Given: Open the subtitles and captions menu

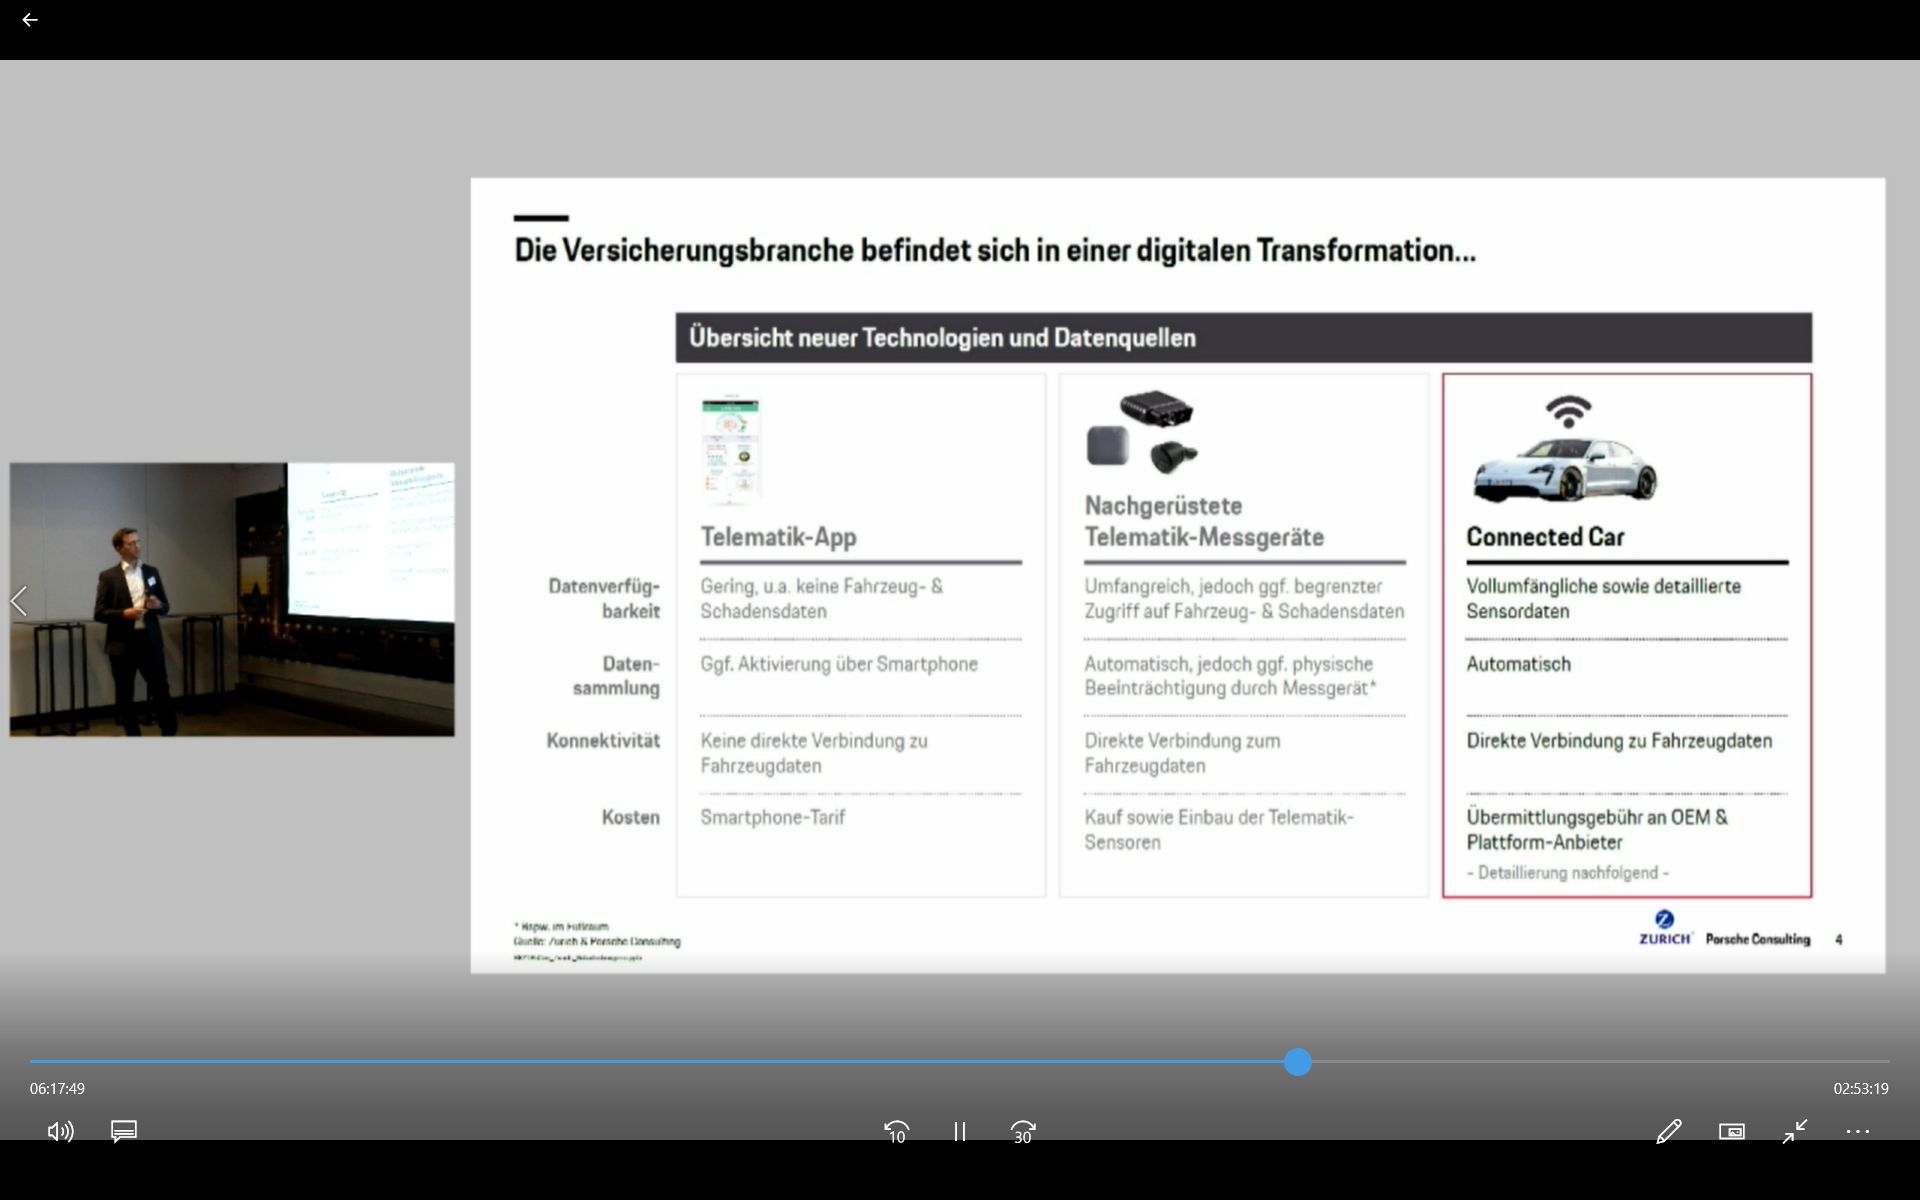Looking at the screenshot, I should tap(124, 1131).
